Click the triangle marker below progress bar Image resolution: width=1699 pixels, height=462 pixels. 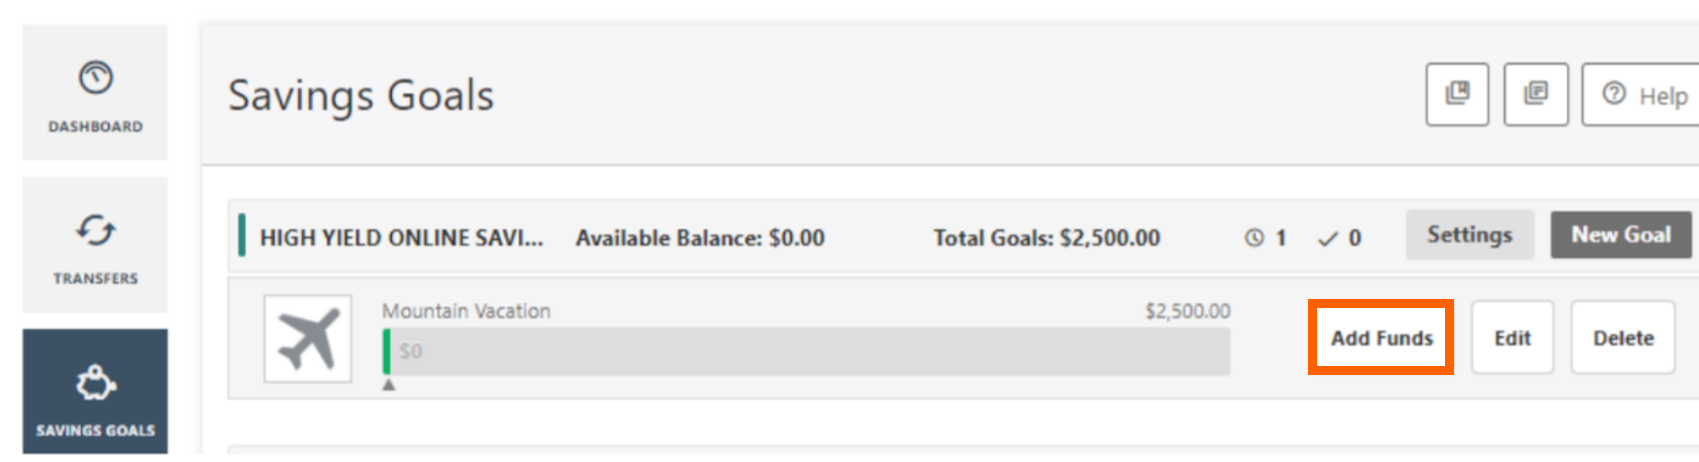tap(389, 385)
